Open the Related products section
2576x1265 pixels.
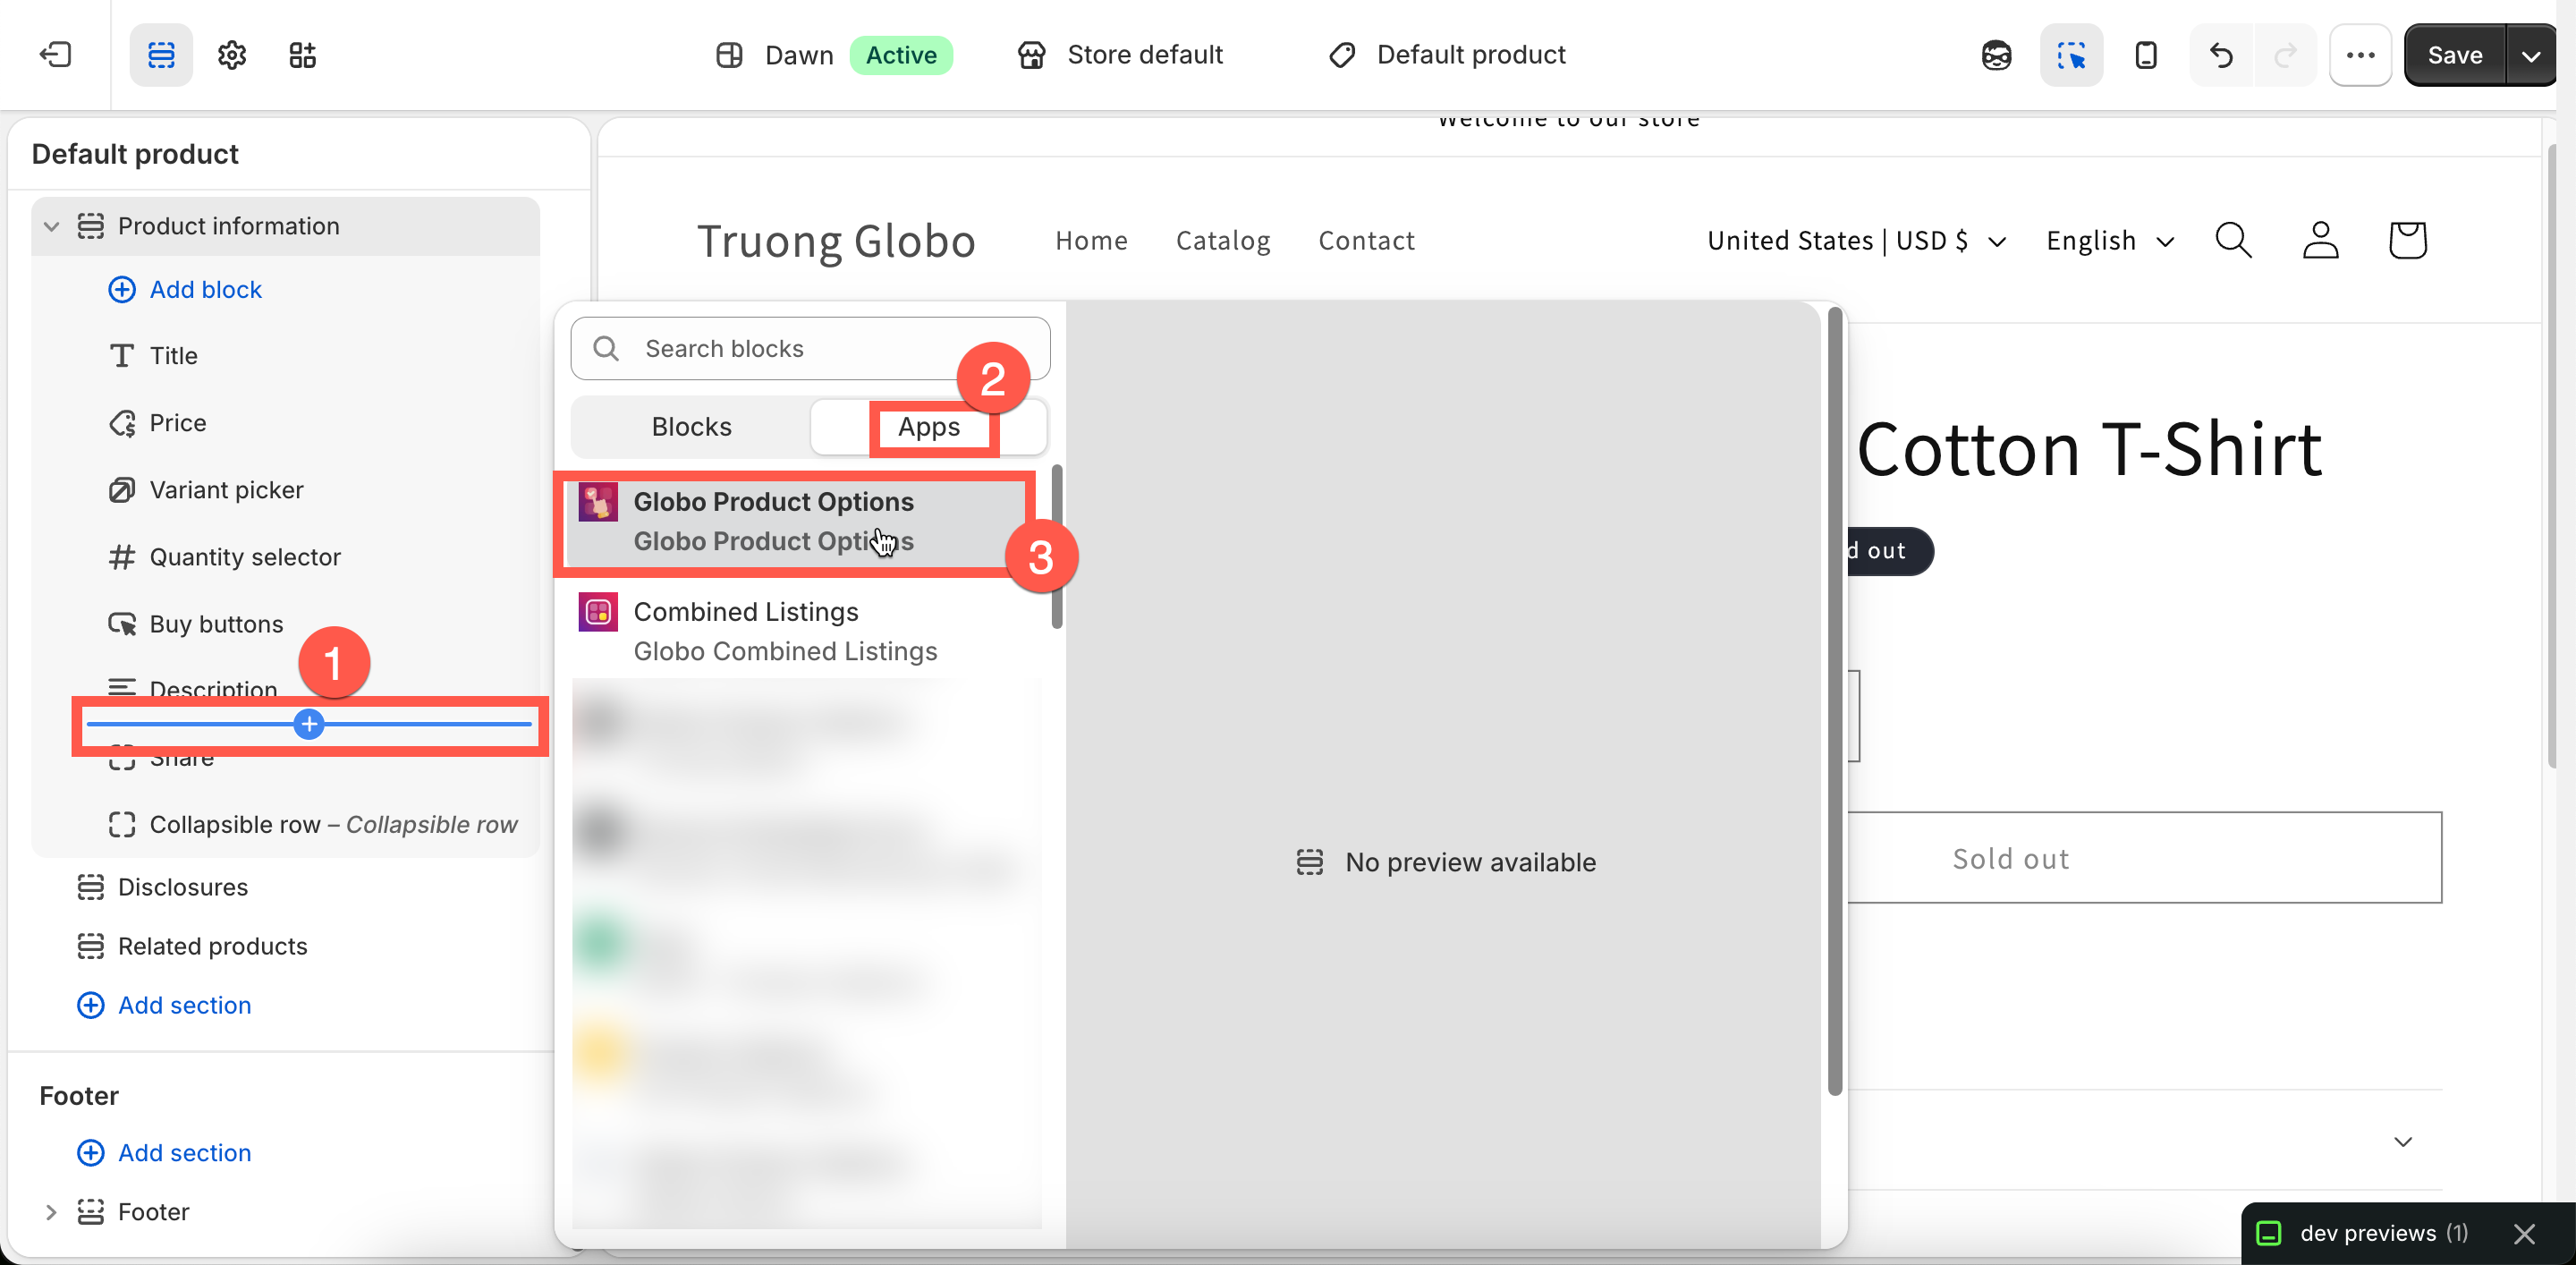[x=192, y=946]
